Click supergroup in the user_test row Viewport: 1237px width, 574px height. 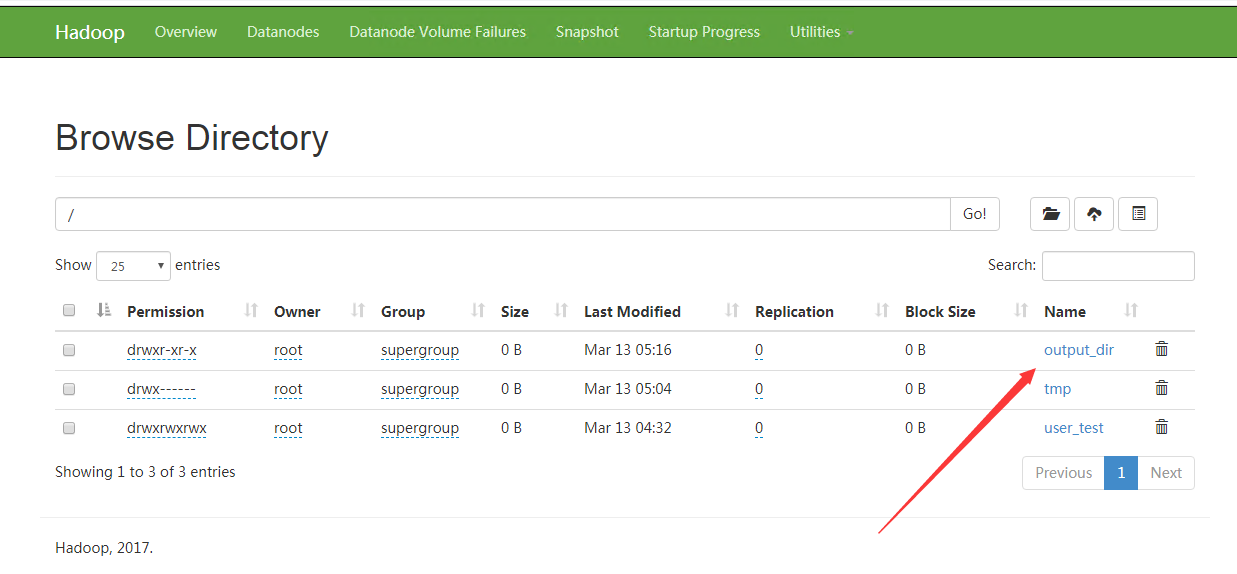tap(420, 428)
